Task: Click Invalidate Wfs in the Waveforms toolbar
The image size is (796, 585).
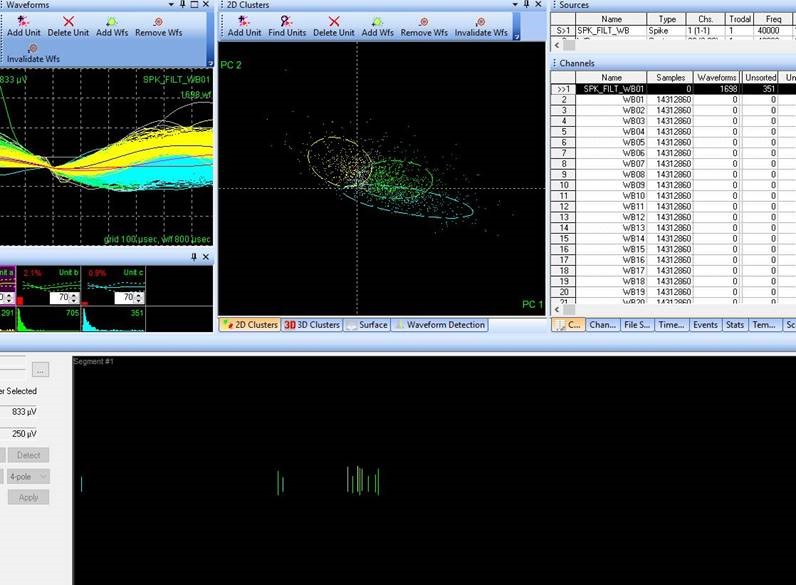Action: 33,53
